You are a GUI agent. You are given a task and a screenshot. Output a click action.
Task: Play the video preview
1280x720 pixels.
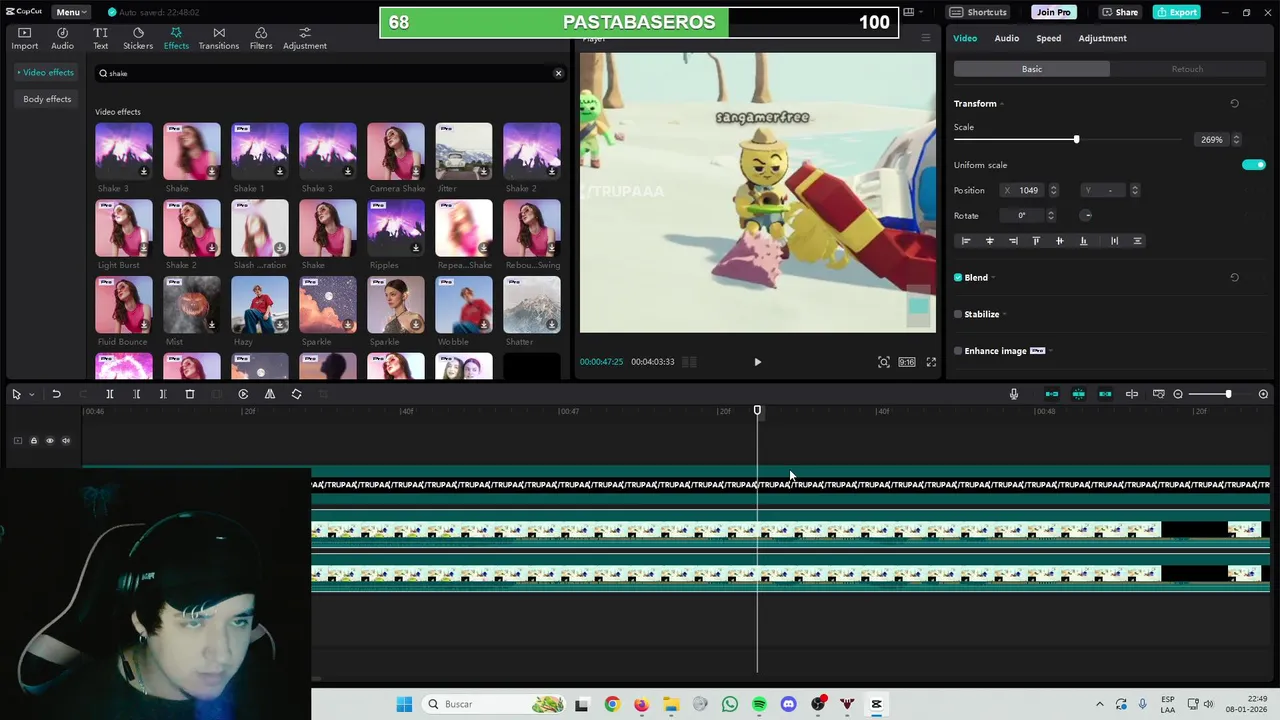(x=757, y=362)
